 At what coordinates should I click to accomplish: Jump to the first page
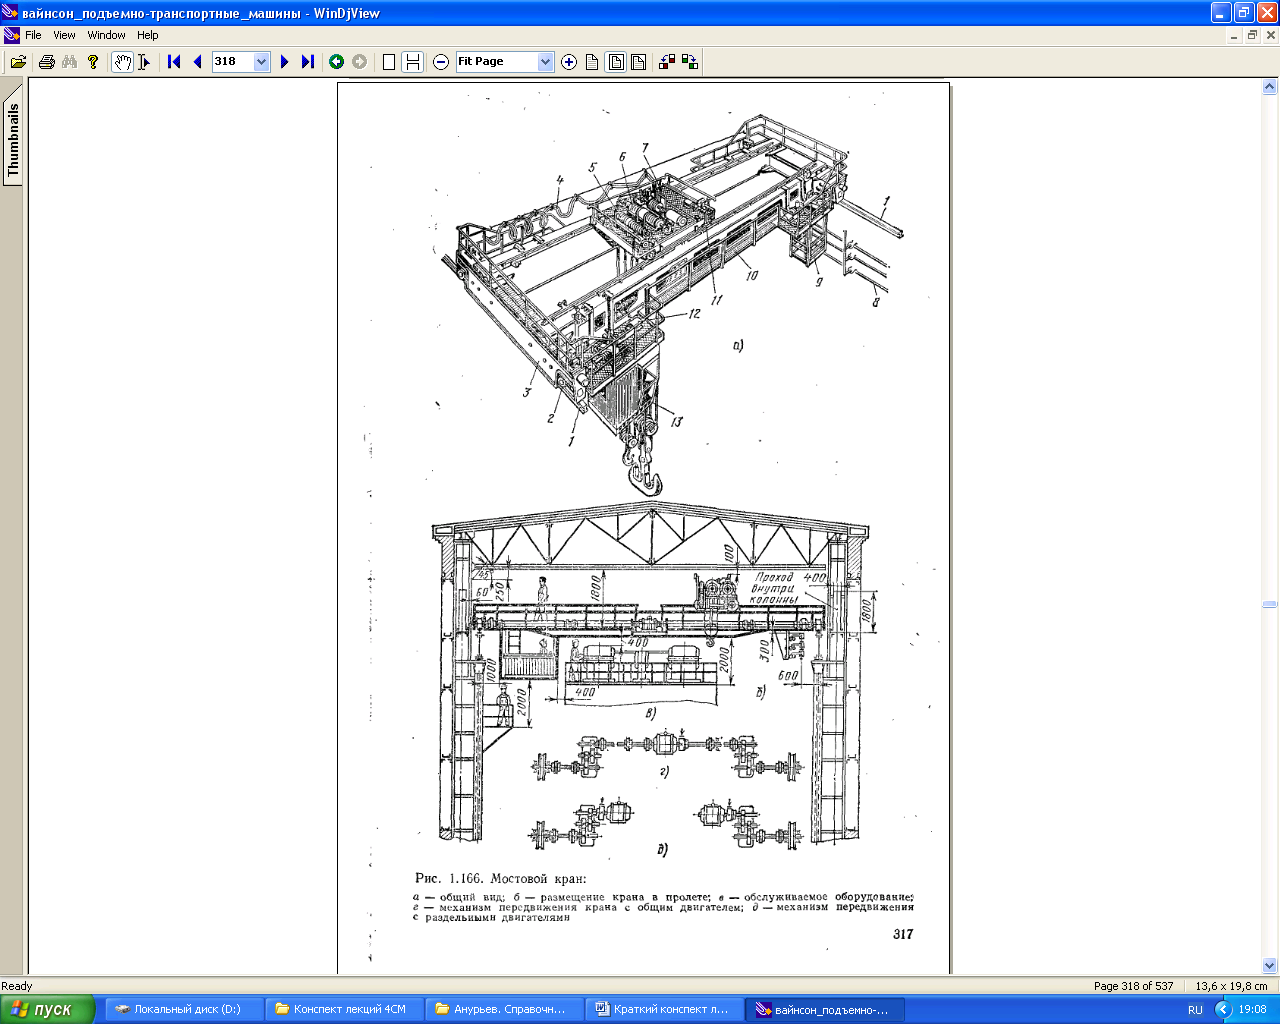174,62
